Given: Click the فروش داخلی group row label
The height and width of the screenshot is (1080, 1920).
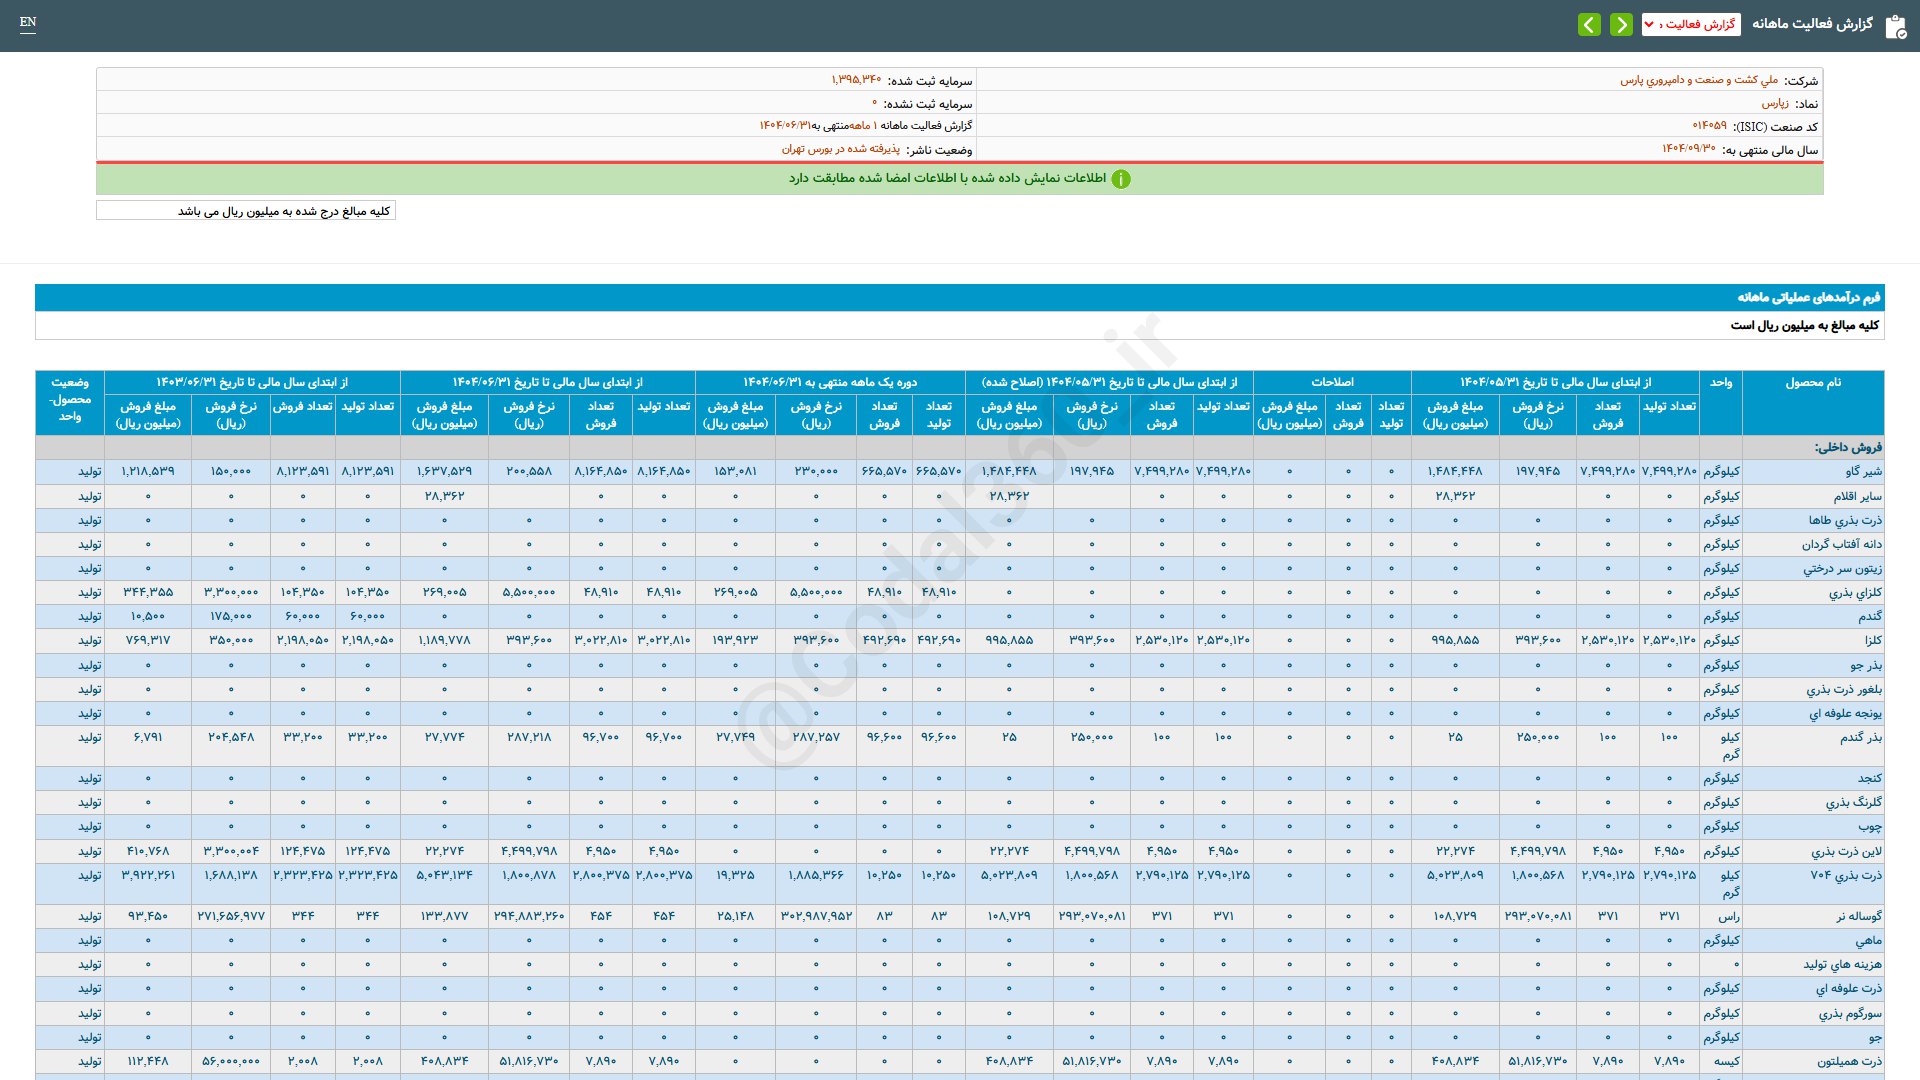Looking at the screenshot, I should [1848, 447].
